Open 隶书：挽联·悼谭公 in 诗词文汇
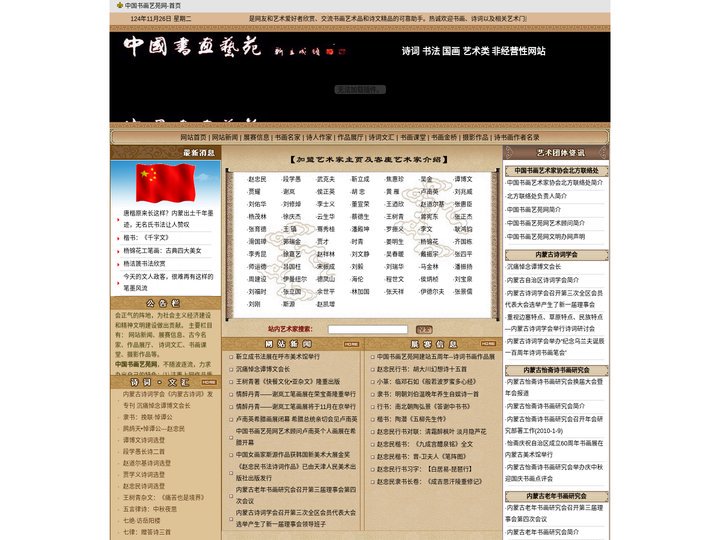Image resolution: width=720 pixels, height=540 pixels. click(148, 417)
